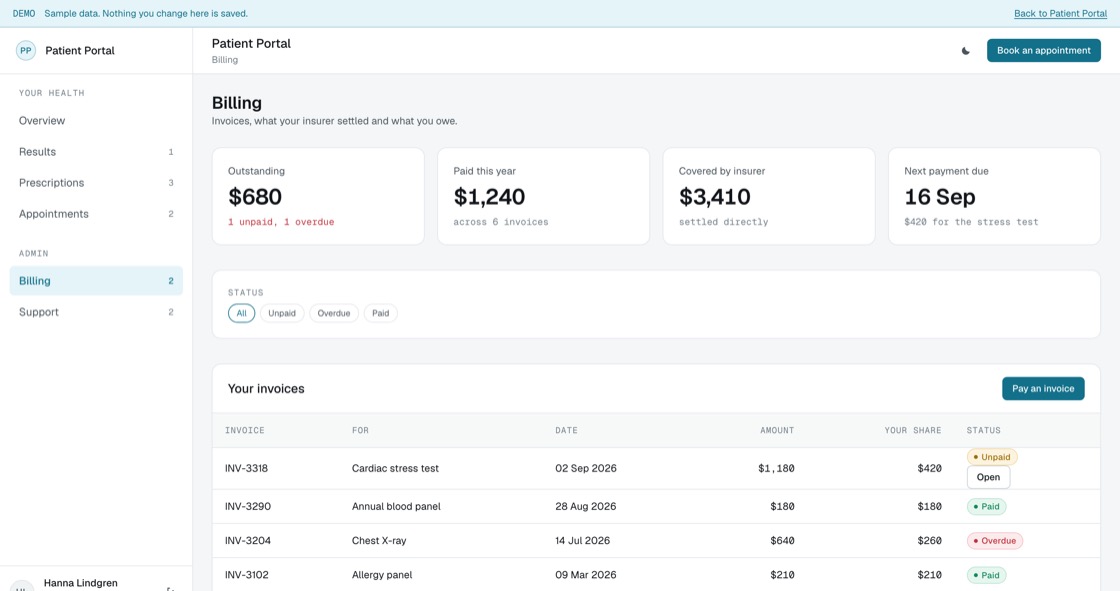Click the 02 Sep 2026 date cell
The width and height of the screenshot is (1120, 591).
(x=586, y=469)
